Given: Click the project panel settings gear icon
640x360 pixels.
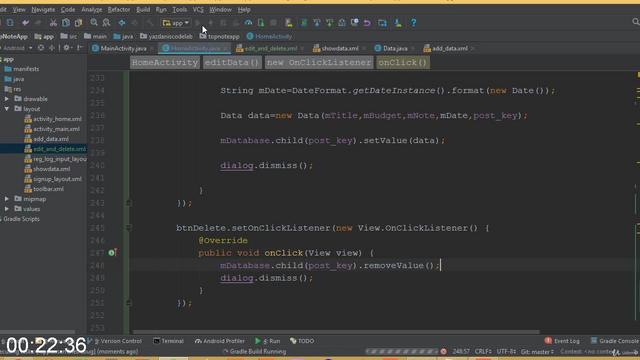Looking at the screenshot, I should click(x=66, y=48).
